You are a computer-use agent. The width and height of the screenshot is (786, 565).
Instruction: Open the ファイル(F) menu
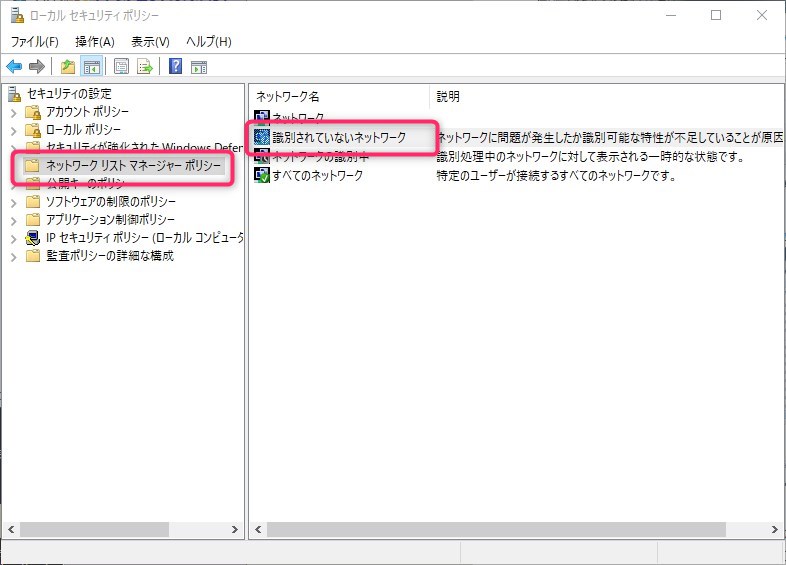coord(35,42)
